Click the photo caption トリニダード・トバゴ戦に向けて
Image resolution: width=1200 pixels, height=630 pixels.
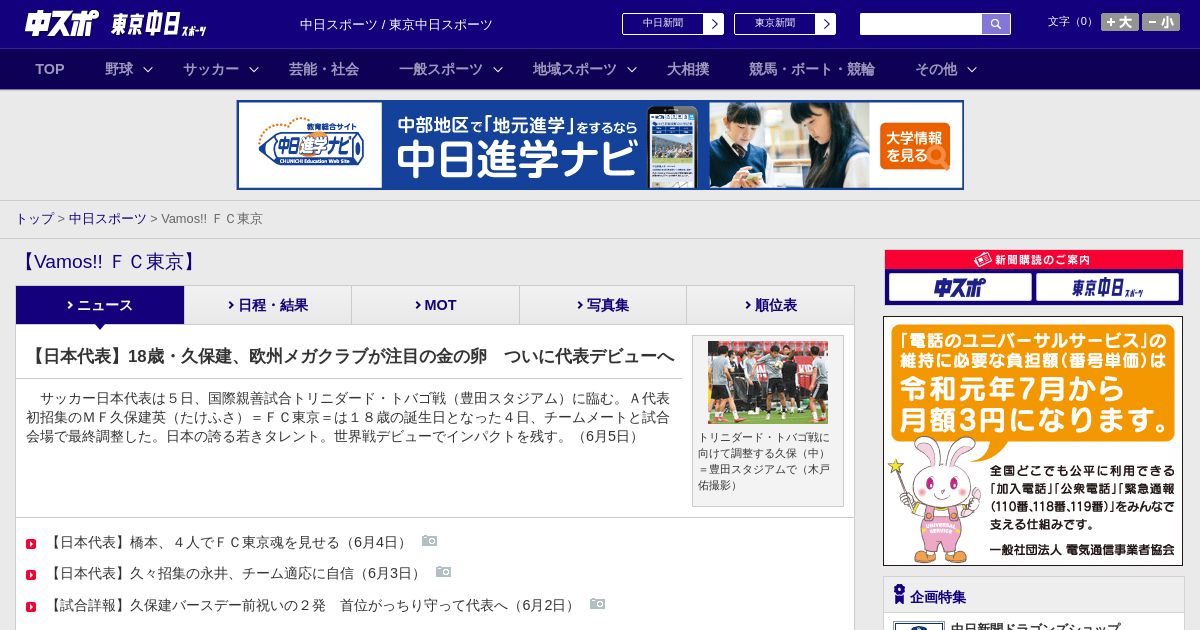[x=765, y=461]
